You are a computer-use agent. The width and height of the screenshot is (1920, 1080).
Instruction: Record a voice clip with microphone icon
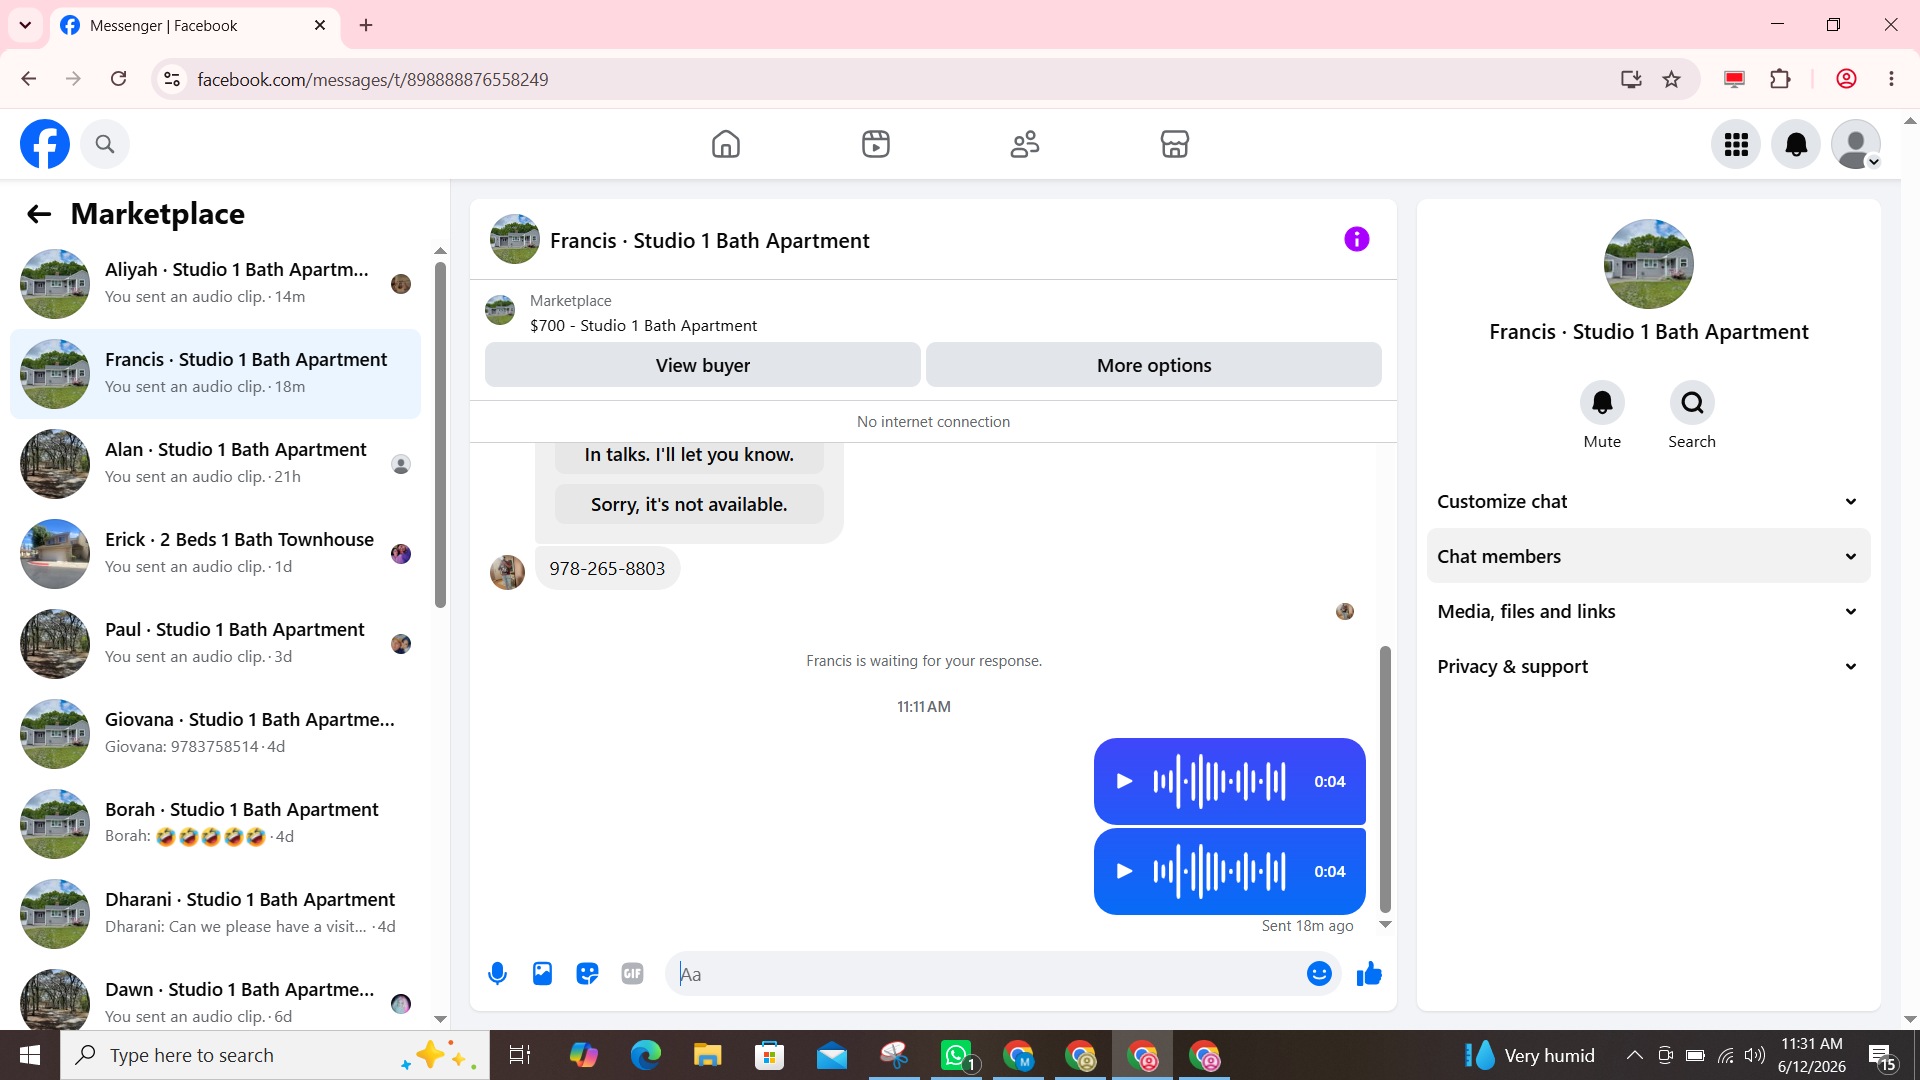497,973
